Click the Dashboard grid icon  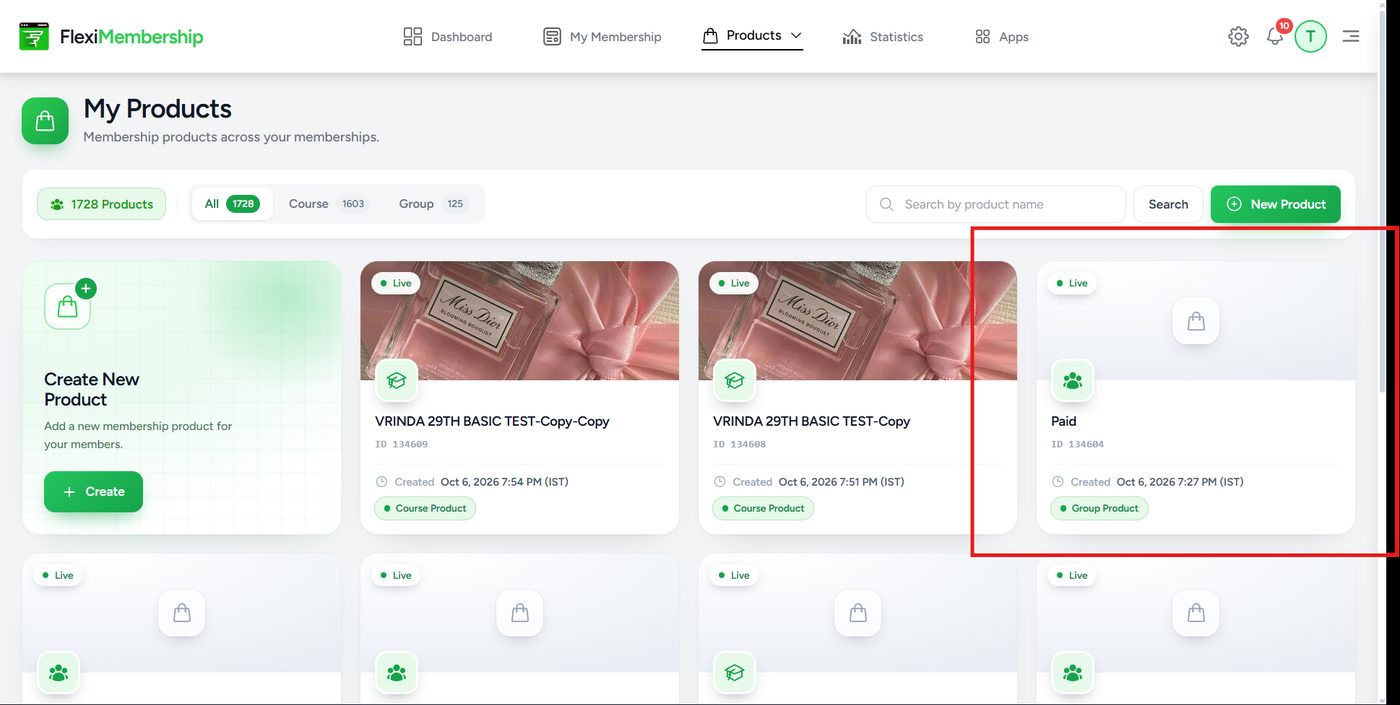[x=412, y=37]
